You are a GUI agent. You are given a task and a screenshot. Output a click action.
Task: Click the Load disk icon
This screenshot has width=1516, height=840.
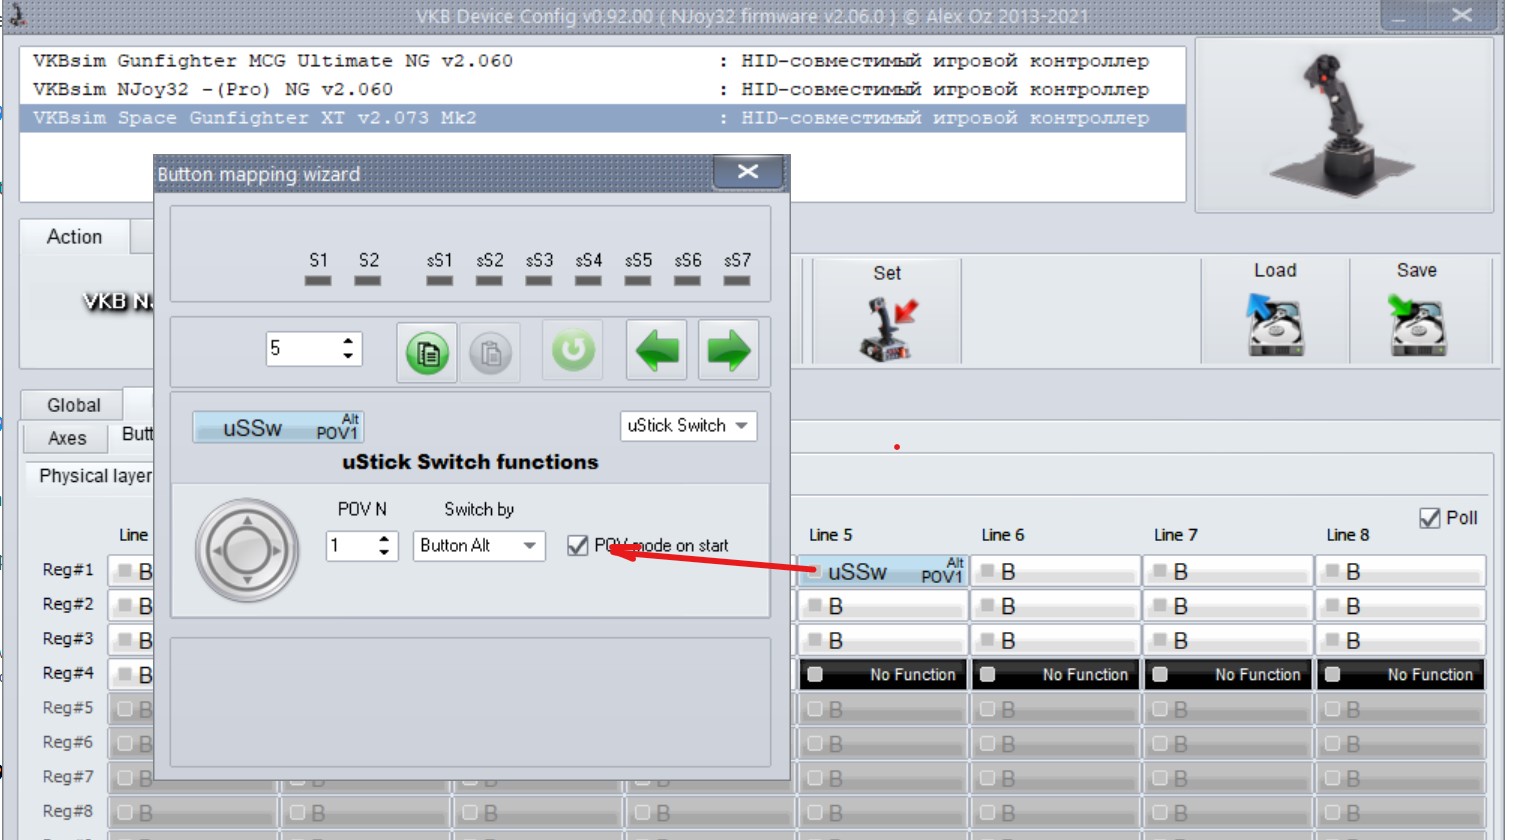pyautogui.click(x=1274, y=325)
